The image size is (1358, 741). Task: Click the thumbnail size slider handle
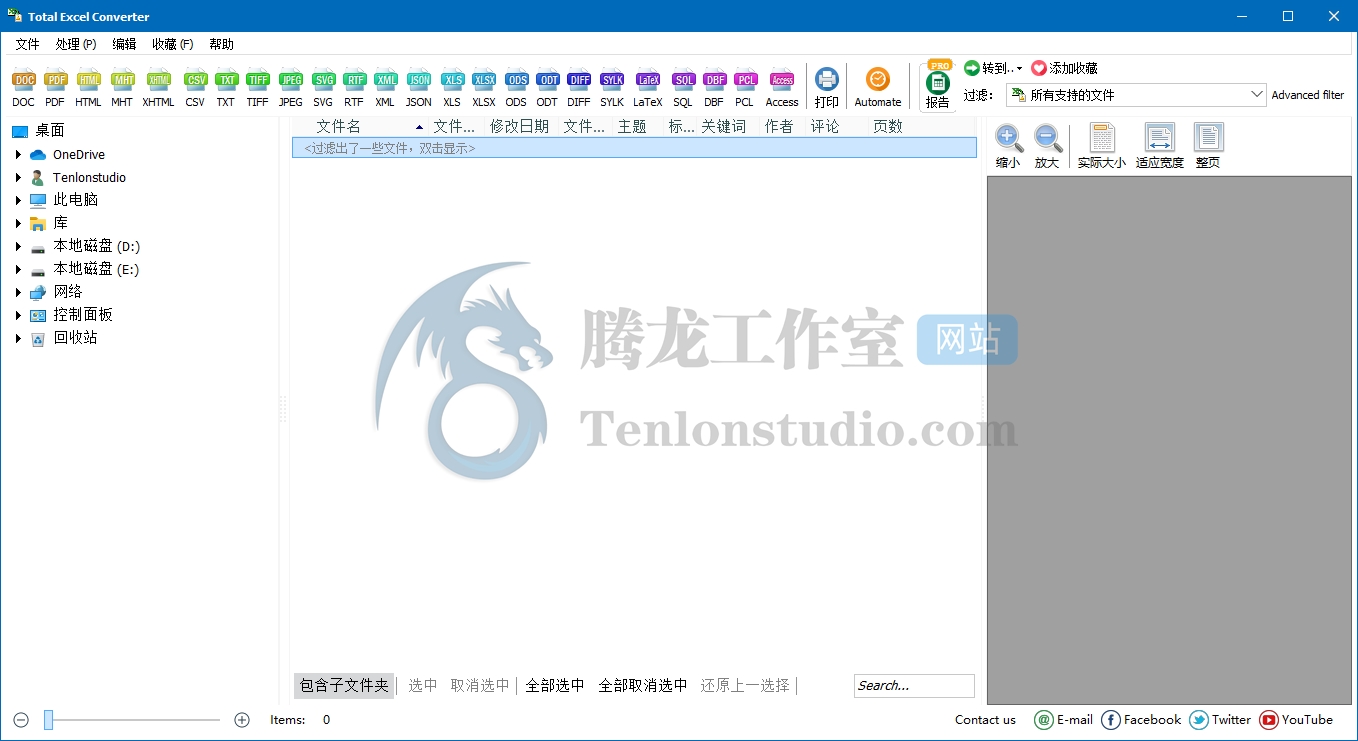tap(48, 719)
